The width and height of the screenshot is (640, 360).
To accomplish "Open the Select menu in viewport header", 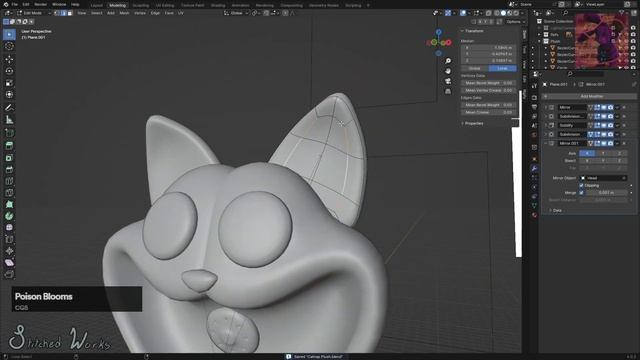I will (x=97, y=13).
